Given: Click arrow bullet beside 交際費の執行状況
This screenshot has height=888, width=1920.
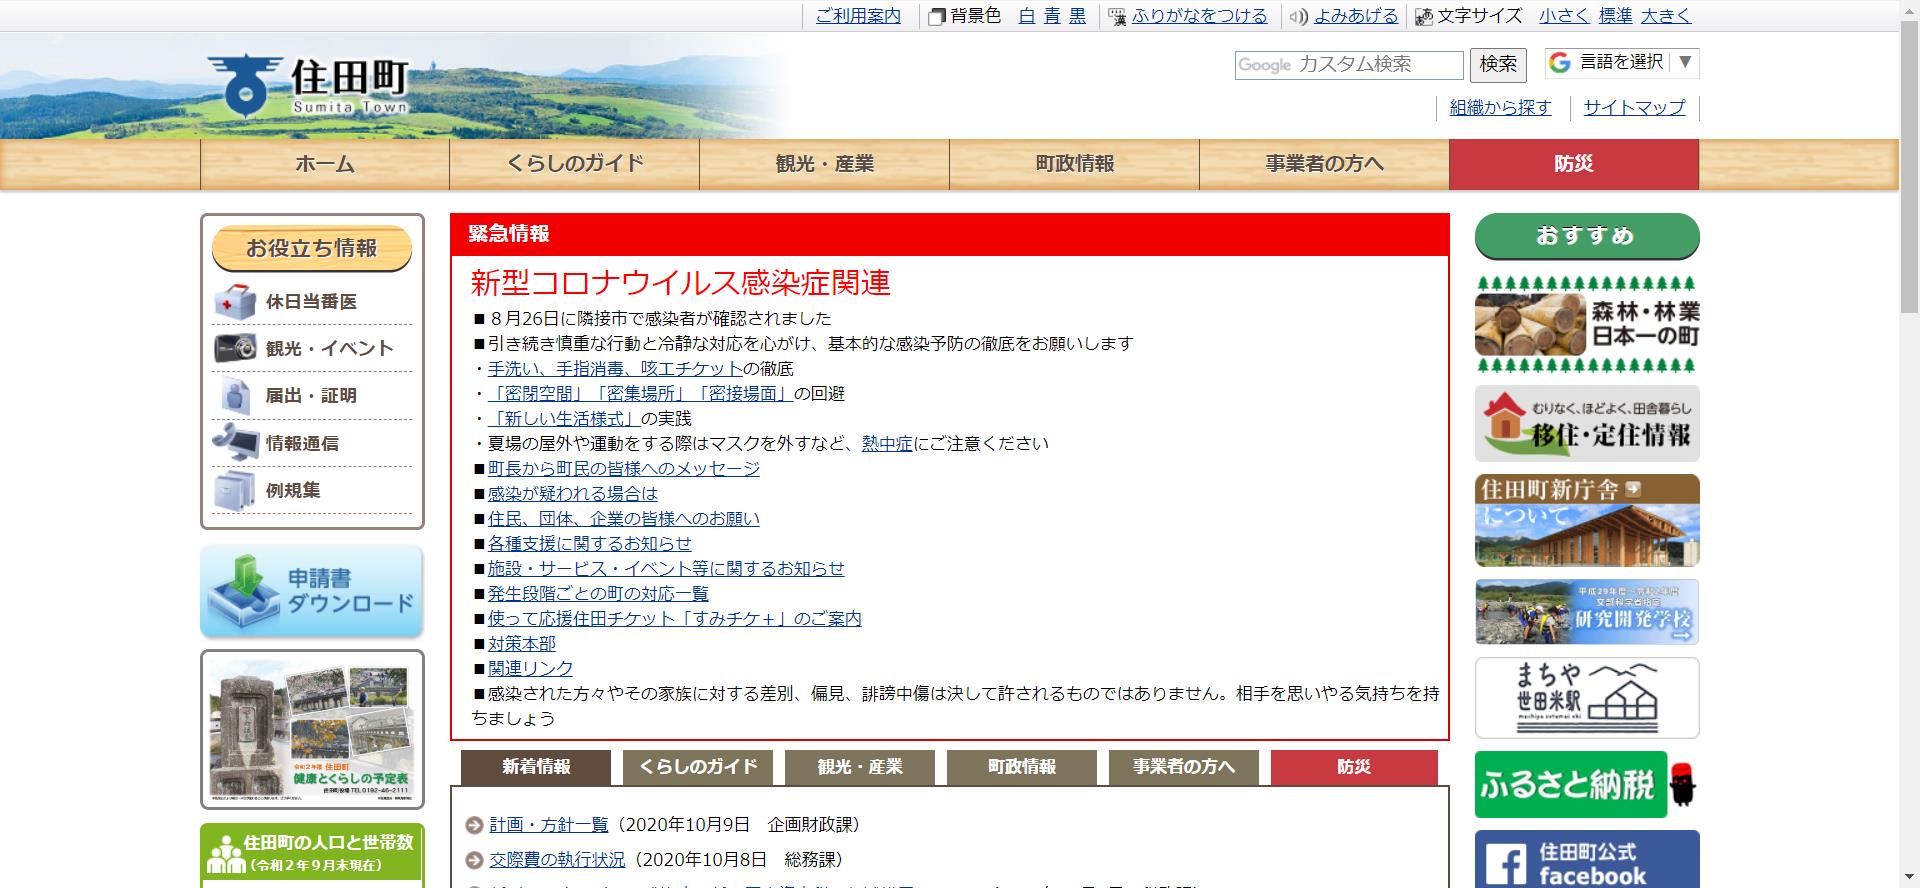Looking at the screenshot, I should 475,860.
